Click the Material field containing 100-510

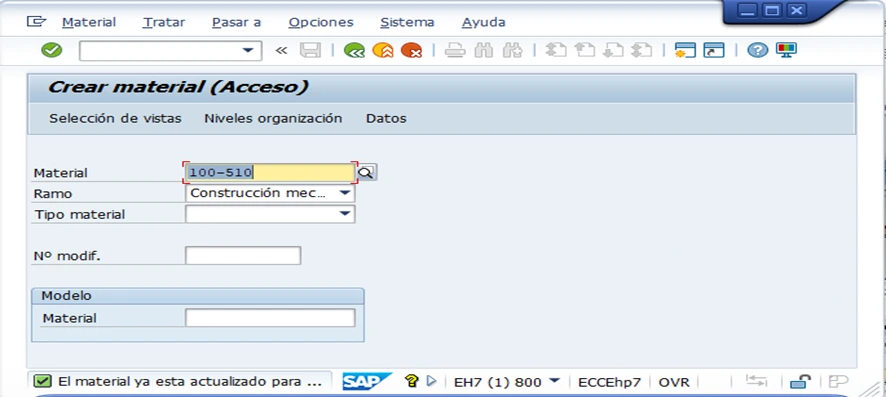tap(270, 173)
